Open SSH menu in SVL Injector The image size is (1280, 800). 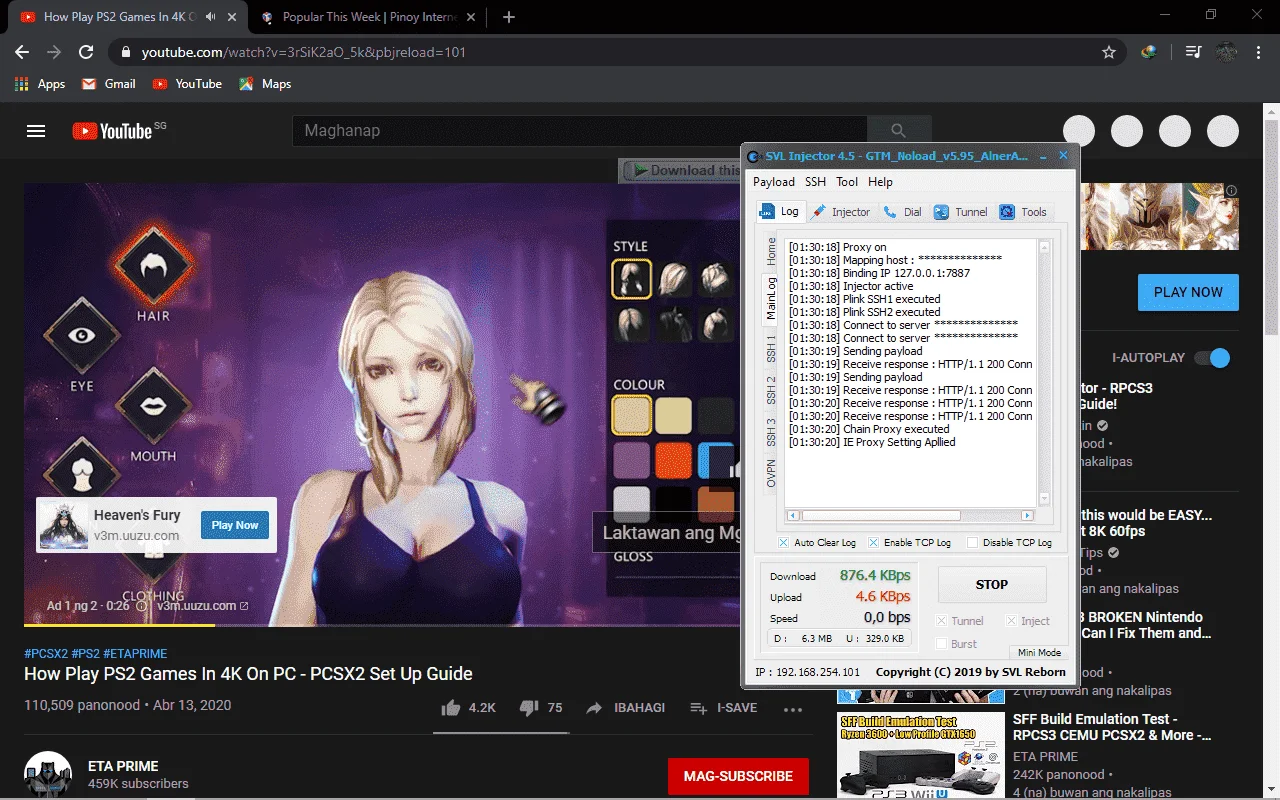(816, 182)
